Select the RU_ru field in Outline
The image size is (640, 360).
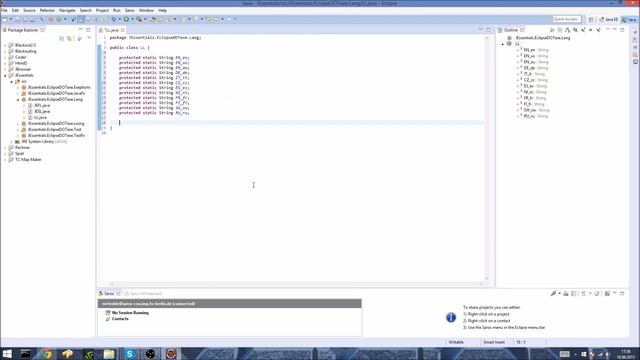pos(536,116)
